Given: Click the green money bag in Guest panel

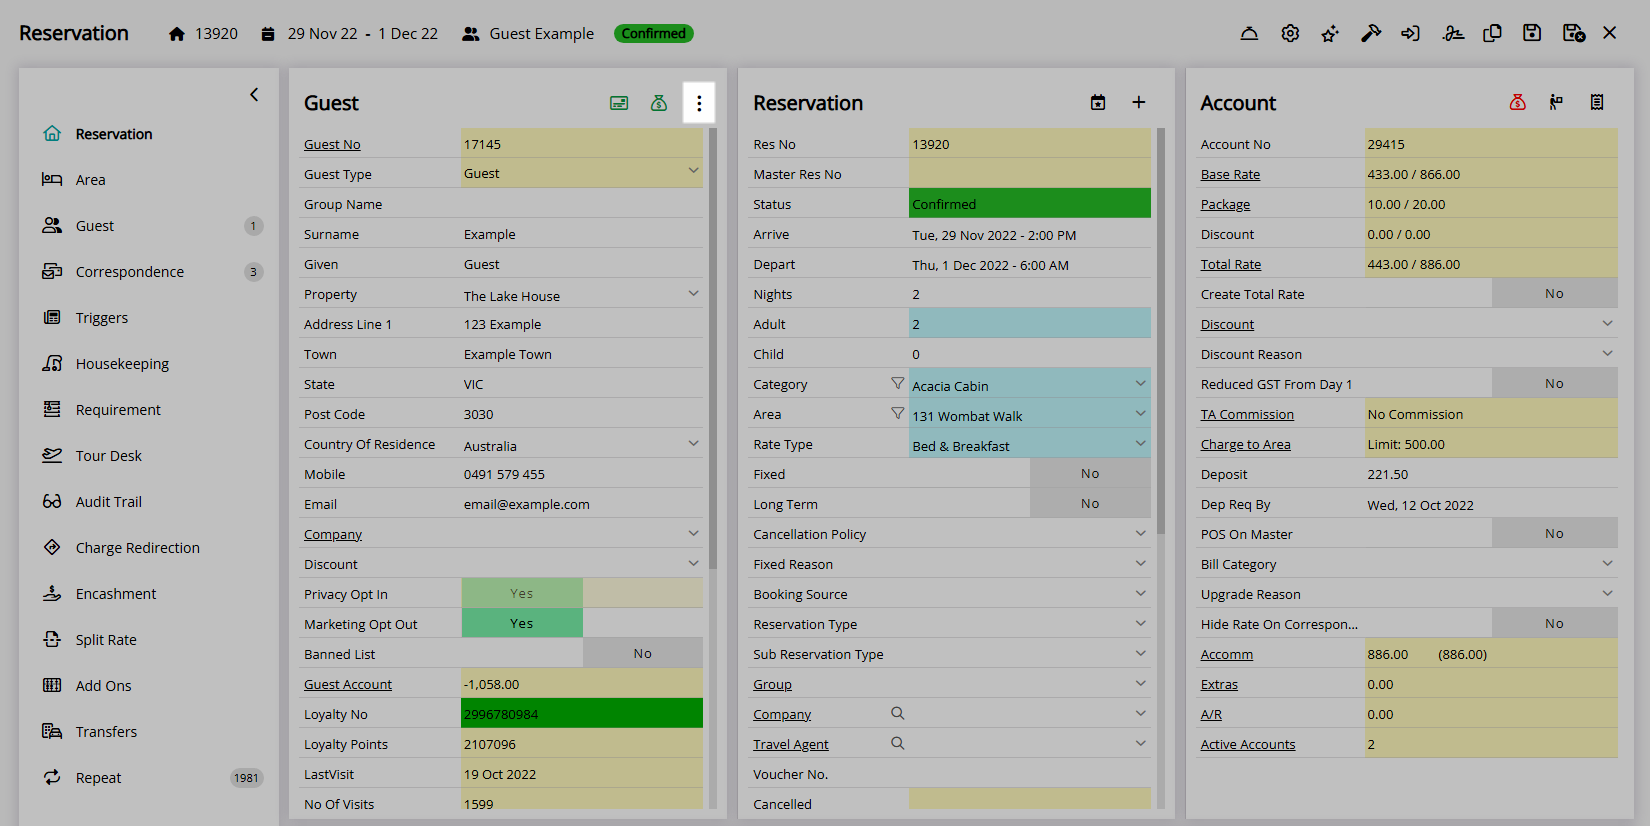Looking at the screenshot, I should (659, 103).
